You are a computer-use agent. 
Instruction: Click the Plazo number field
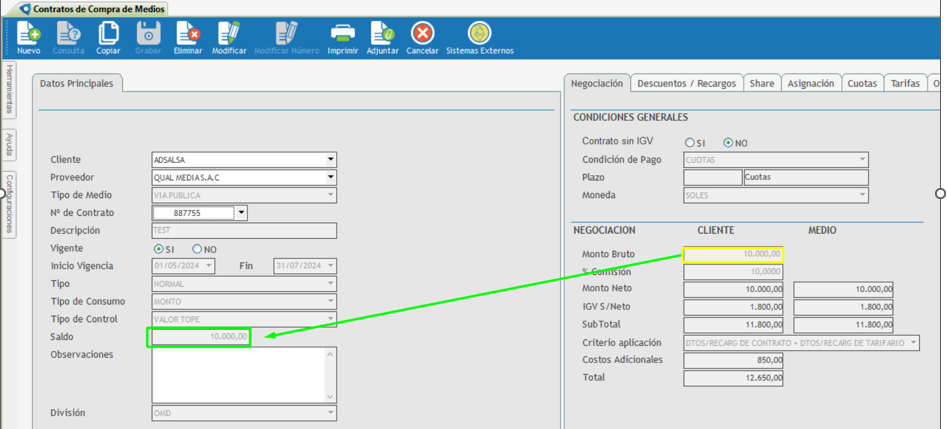713,178
